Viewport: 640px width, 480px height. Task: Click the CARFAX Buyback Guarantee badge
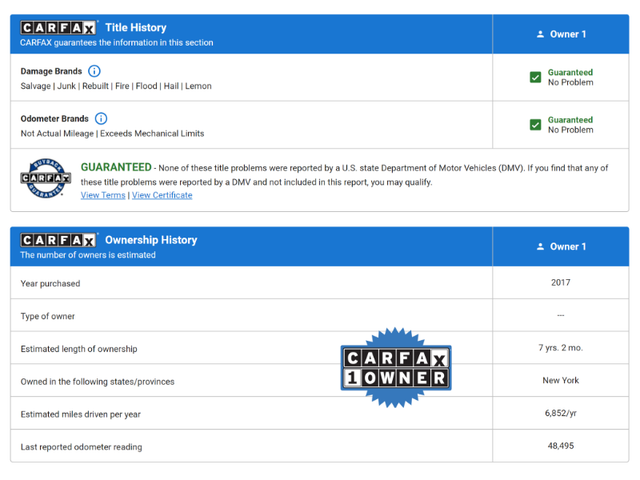tap(46, 178)
